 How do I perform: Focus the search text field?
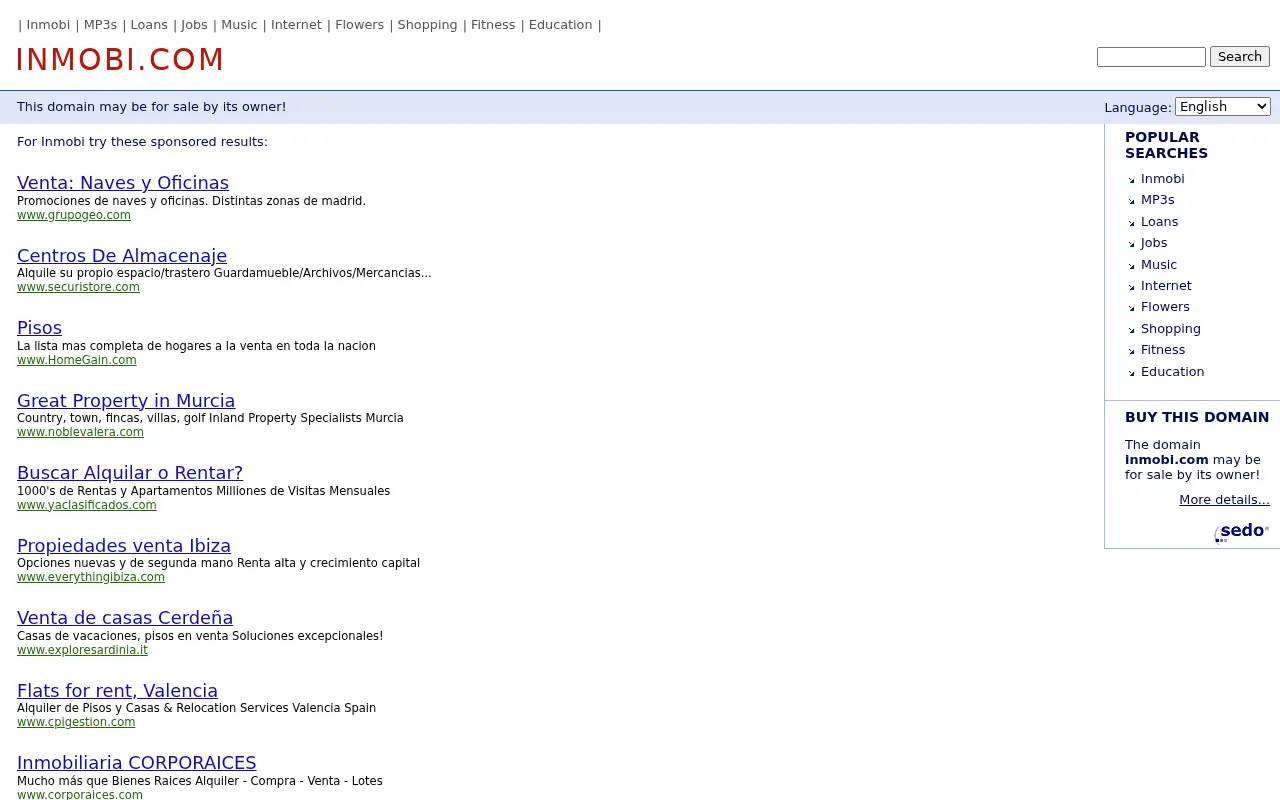pos(1151,57)
